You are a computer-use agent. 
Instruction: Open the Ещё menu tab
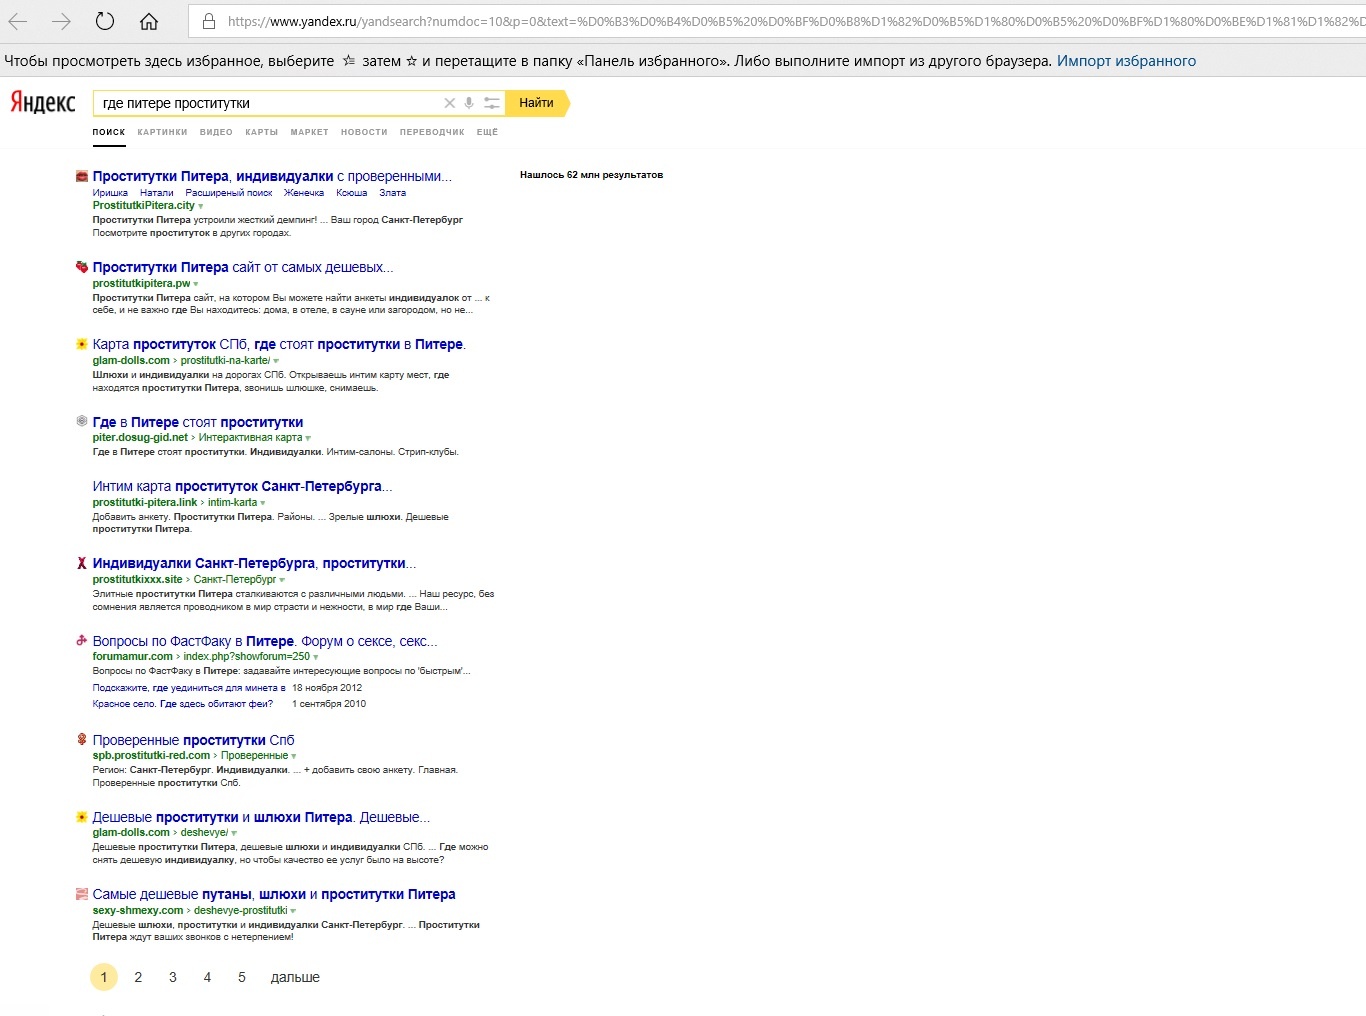487,132
